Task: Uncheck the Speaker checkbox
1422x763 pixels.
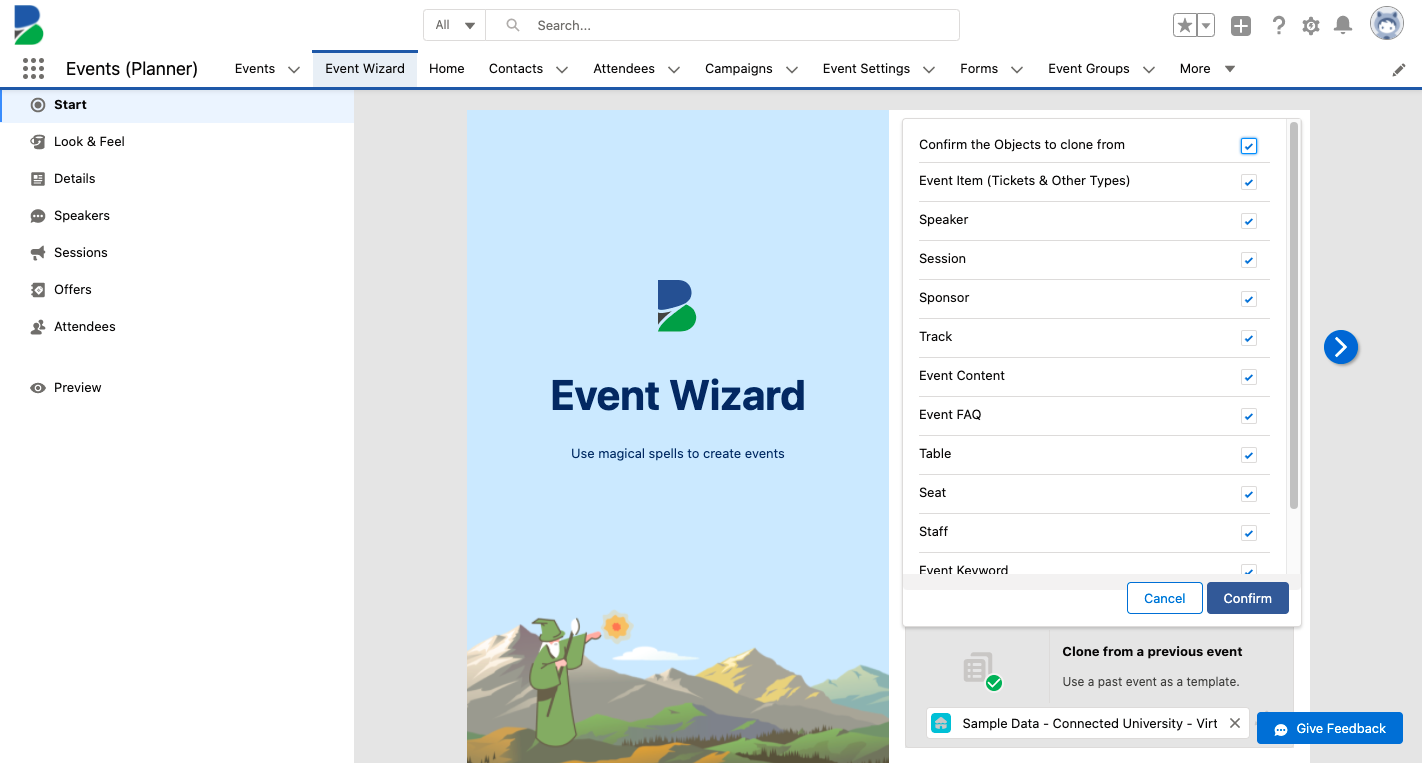Action: pyautogui.click(x=1249, y=221)
